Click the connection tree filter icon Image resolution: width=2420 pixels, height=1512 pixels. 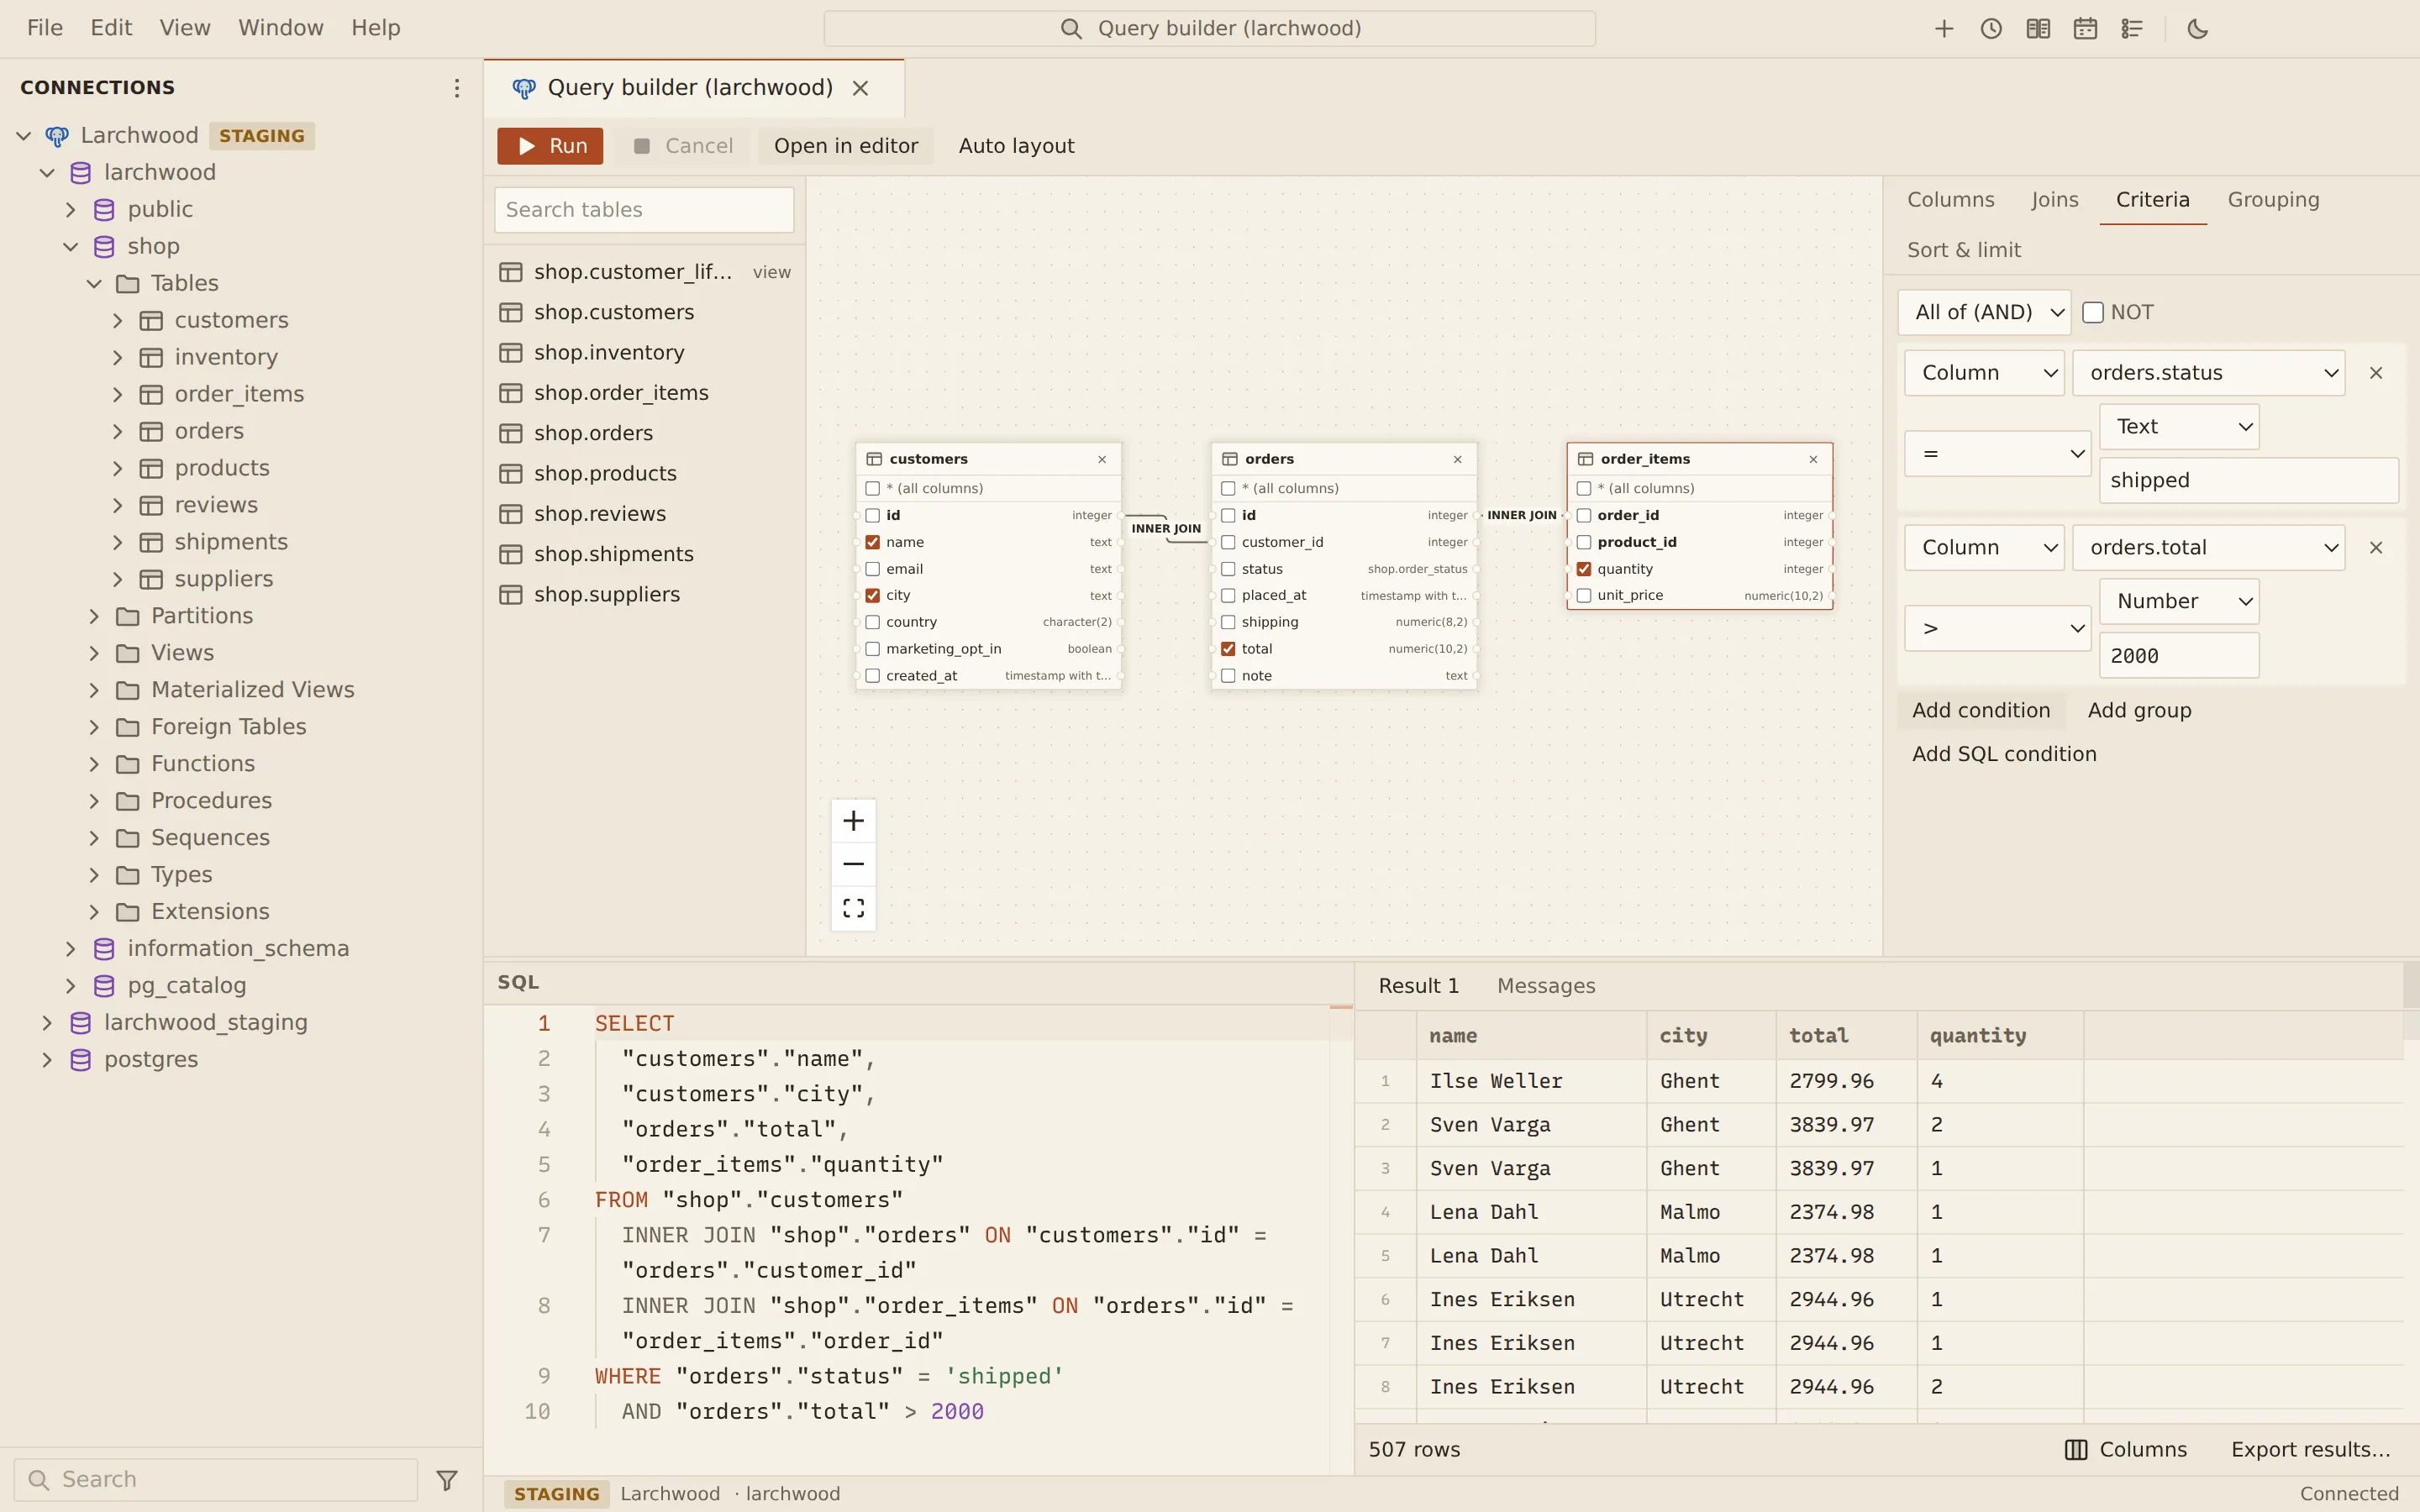[x=447, y=1480]
